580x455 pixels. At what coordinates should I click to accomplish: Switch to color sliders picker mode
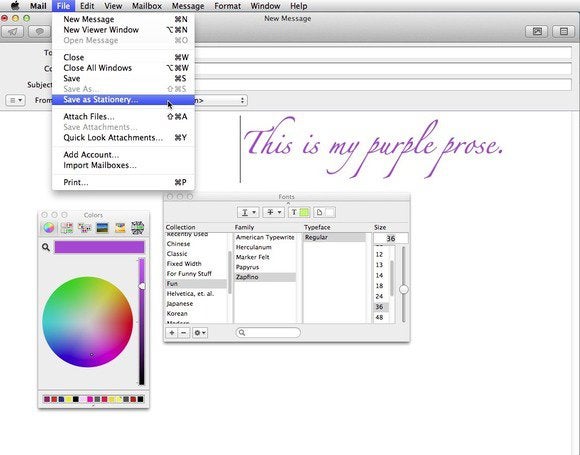coord(67,228)
